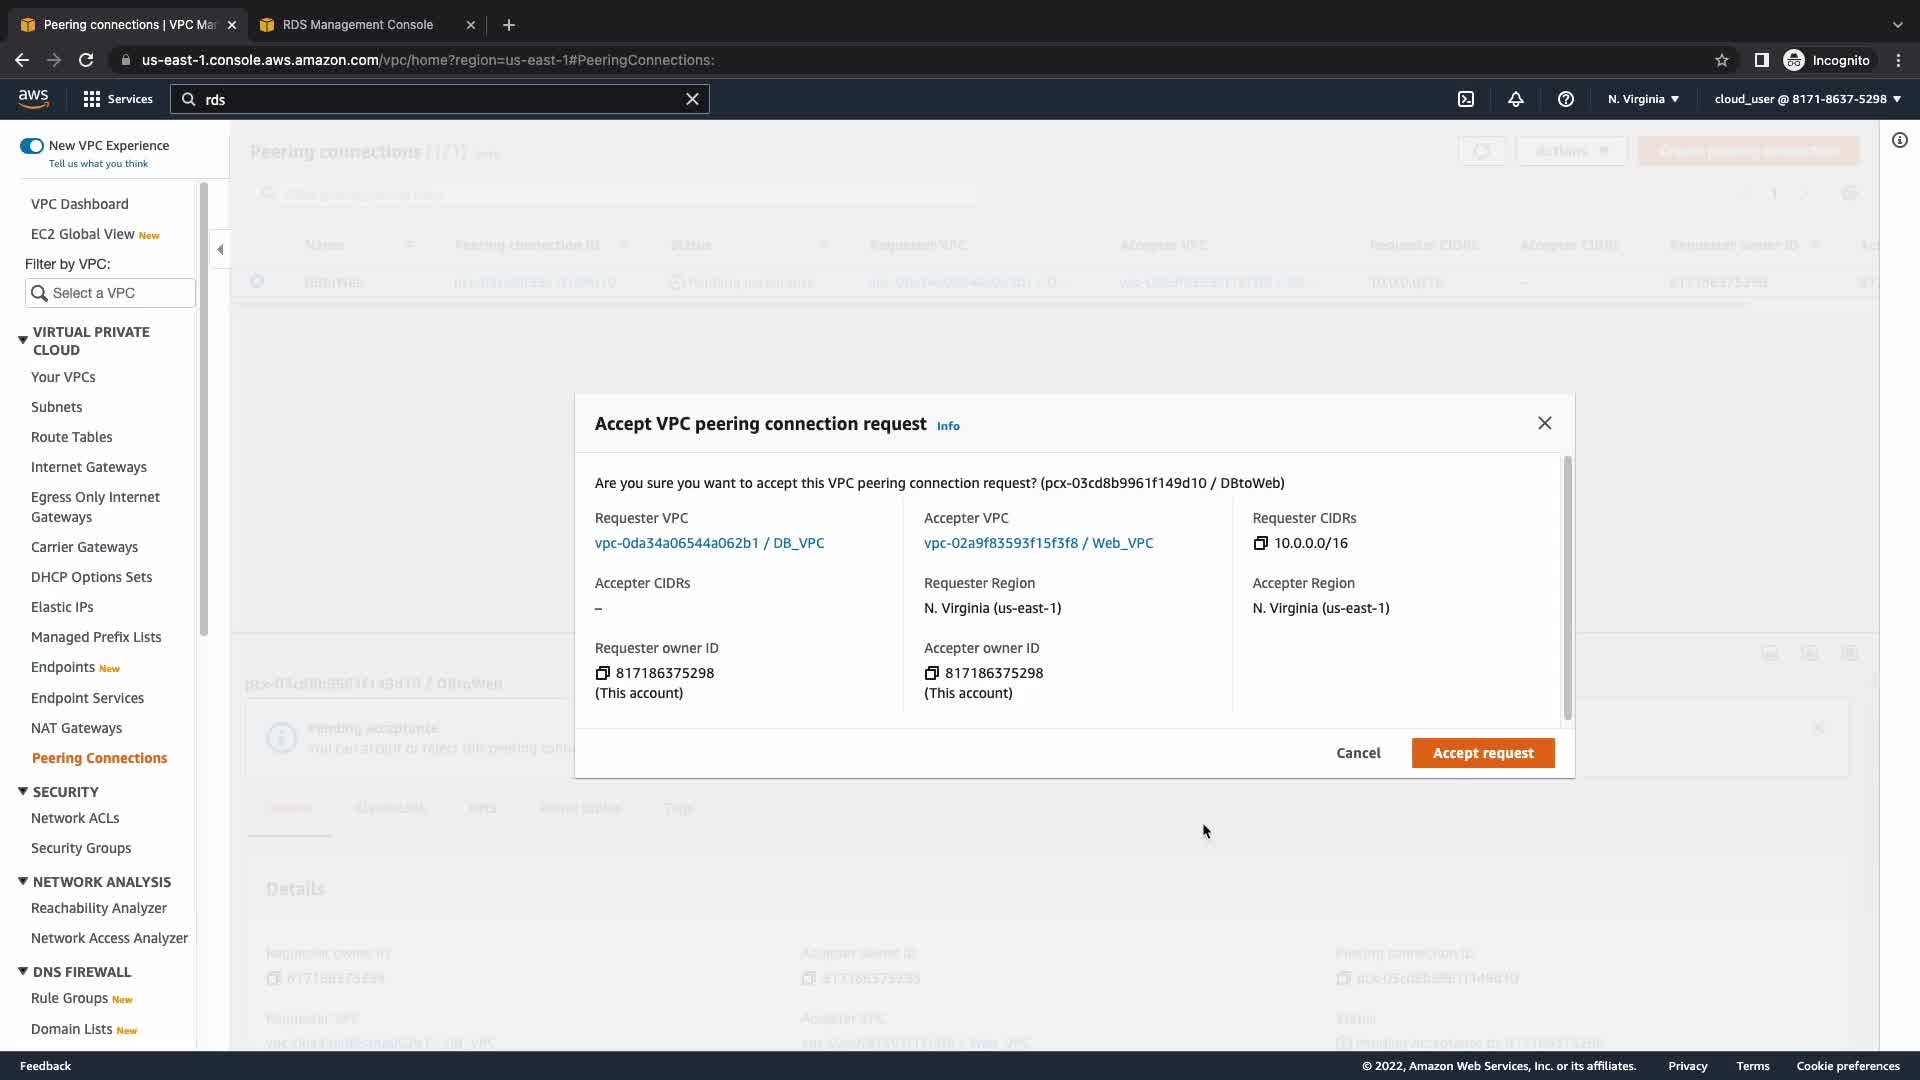Click the dialog's vertical scrollbar

tap(1567, 588)
